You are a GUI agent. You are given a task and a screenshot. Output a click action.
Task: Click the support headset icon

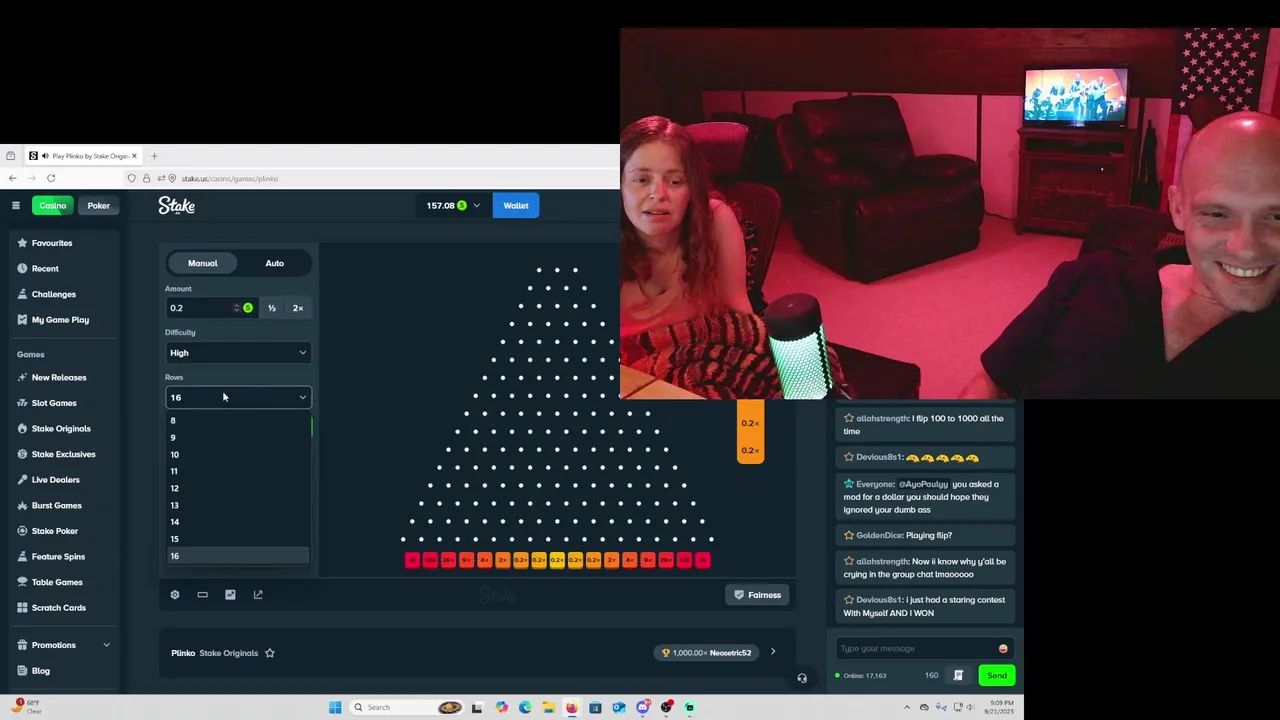[802, 678]
